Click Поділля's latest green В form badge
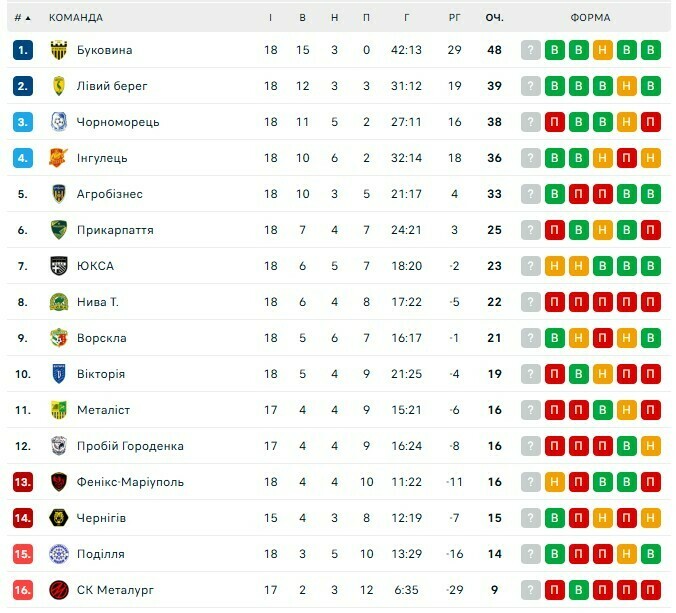676x613 pixels. [651, 554]
